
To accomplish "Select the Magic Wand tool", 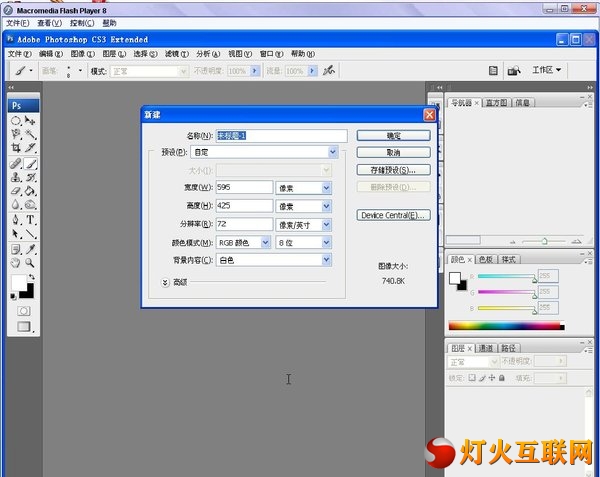I will pos(30,134).
